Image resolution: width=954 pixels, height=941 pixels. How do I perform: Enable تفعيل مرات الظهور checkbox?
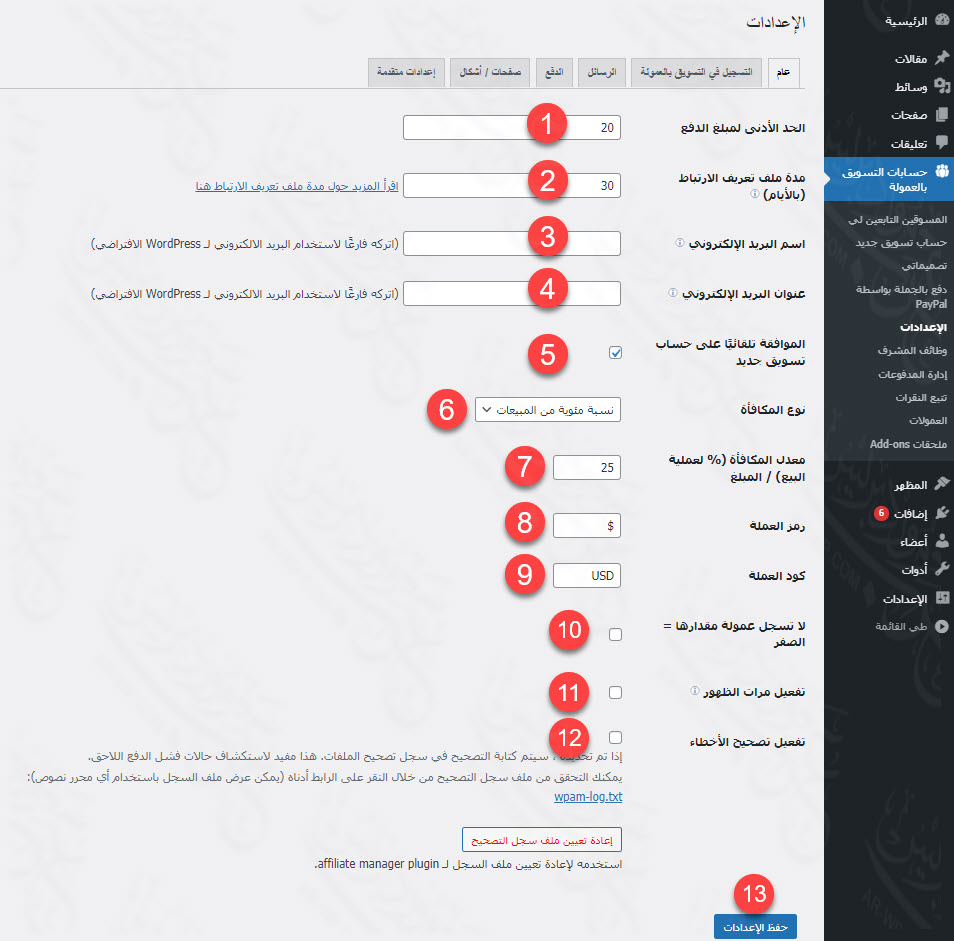point(615,692)
